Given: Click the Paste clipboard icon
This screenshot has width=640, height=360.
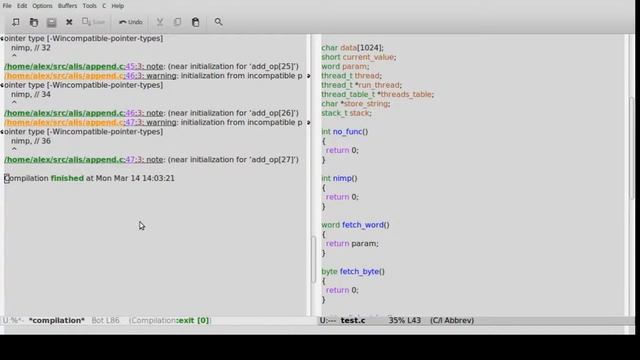Looking at the screenshot, I should (x=196, y=22).
